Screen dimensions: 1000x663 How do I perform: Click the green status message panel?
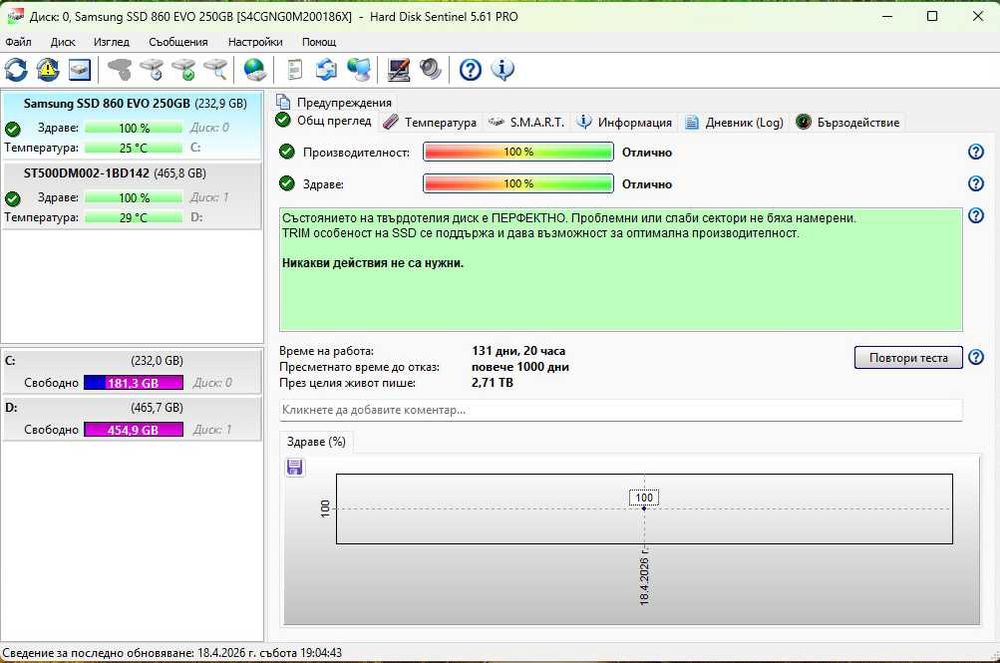pos(621,269)
